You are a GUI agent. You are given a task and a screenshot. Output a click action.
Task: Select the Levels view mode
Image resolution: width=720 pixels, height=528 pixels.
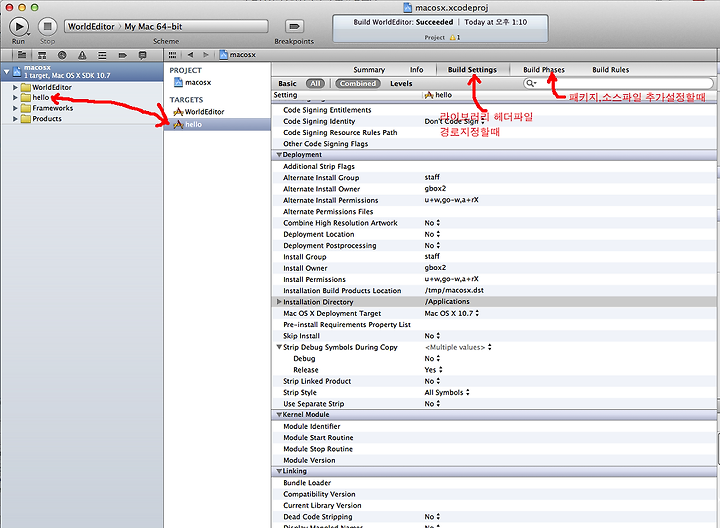click(401, 84)
